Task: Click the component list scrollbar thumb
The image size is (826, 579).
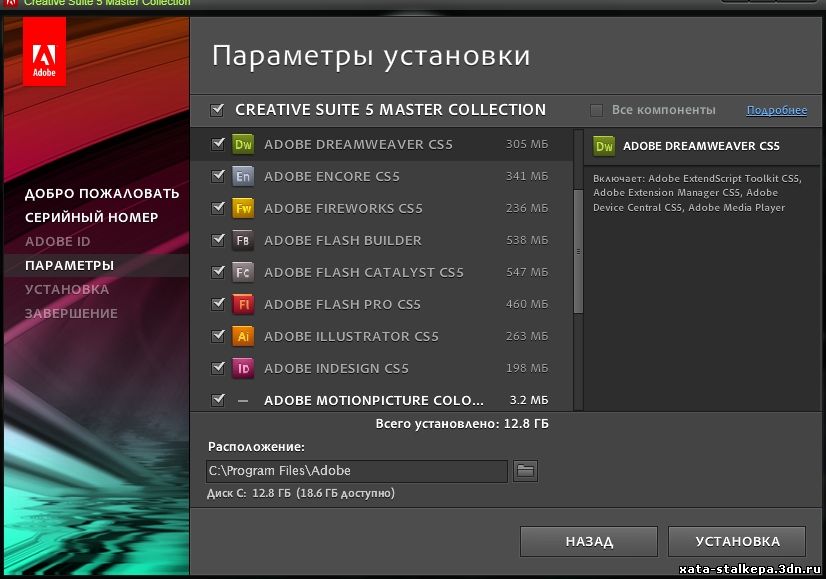Action: (x=578, y=251)
